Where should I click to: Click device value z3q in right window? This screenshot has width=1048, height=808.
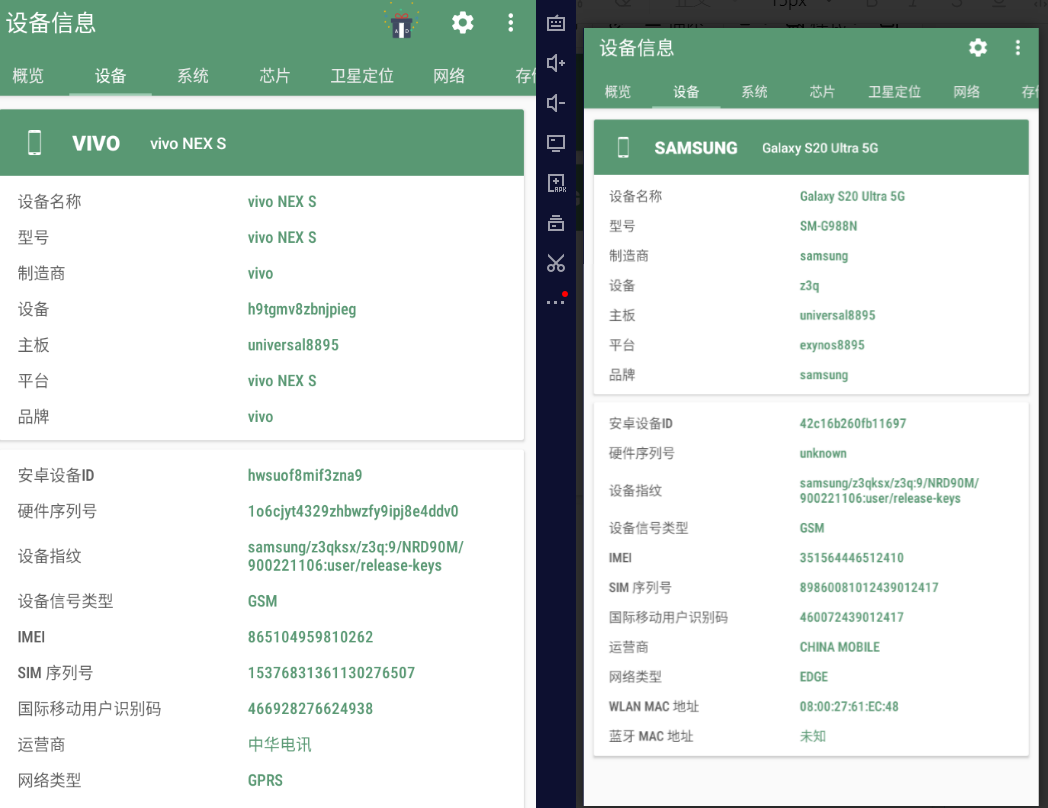coord(809,285)
